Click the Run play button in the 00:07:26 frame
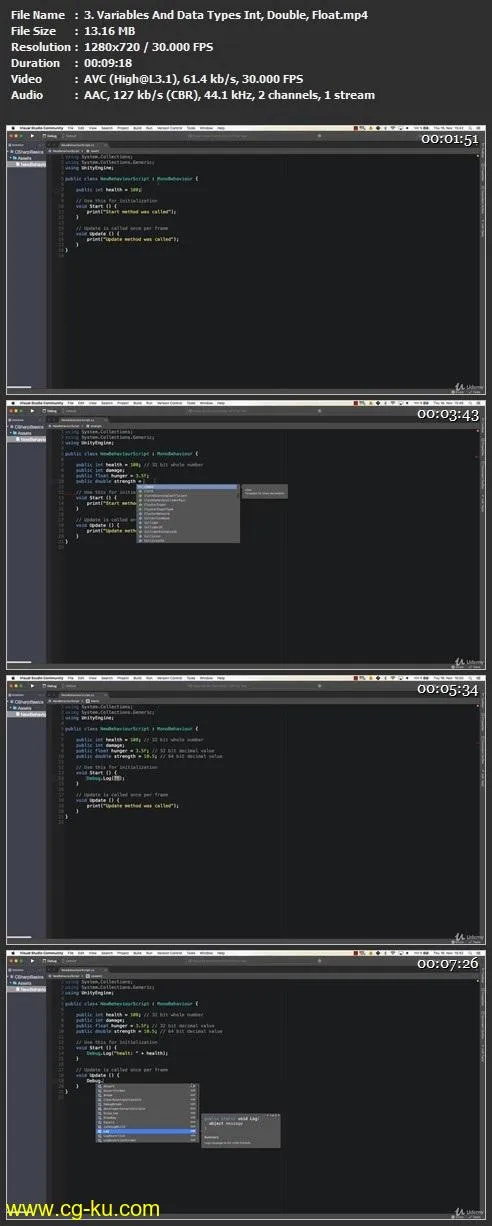The image size is (492, 1226). click(31, 961)
